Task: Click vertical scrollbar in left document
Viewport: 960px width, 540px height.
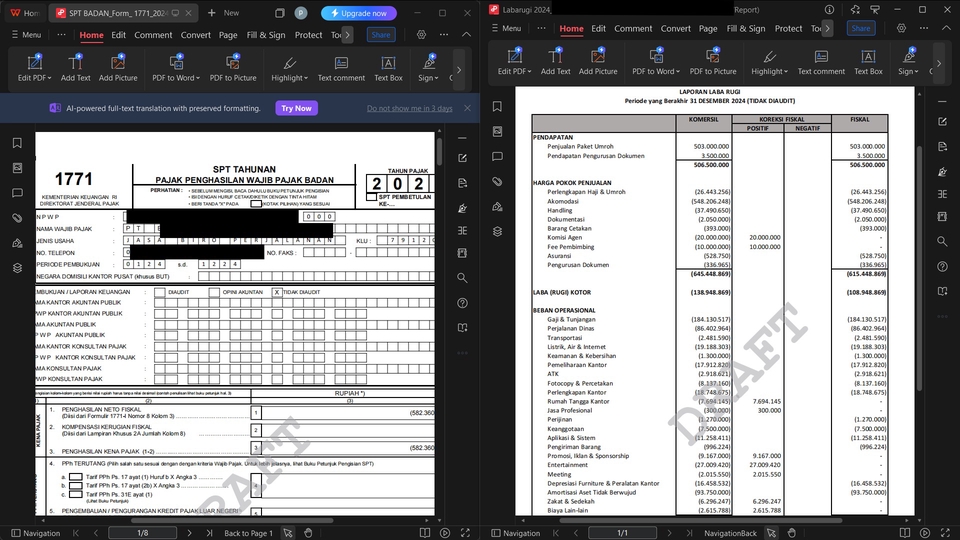Action: [x=439, y=151]
